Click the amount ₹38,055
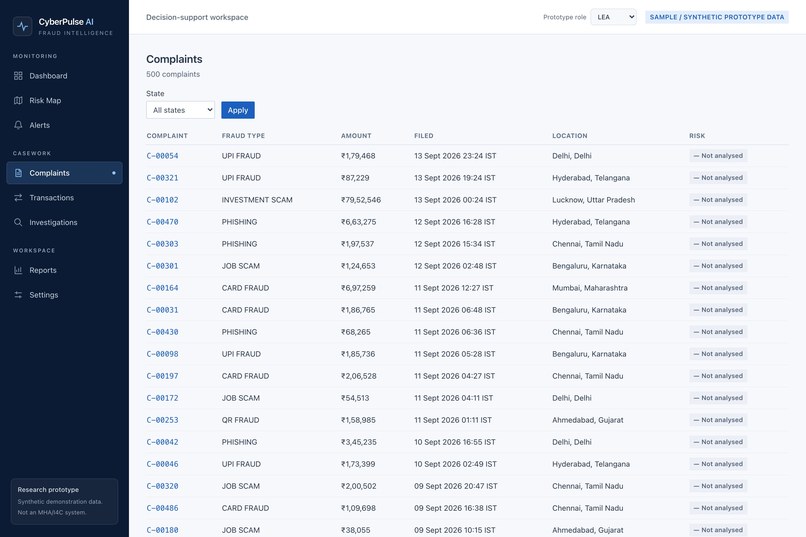This screenshot has height=537, width=806. [x=355, y=530]
